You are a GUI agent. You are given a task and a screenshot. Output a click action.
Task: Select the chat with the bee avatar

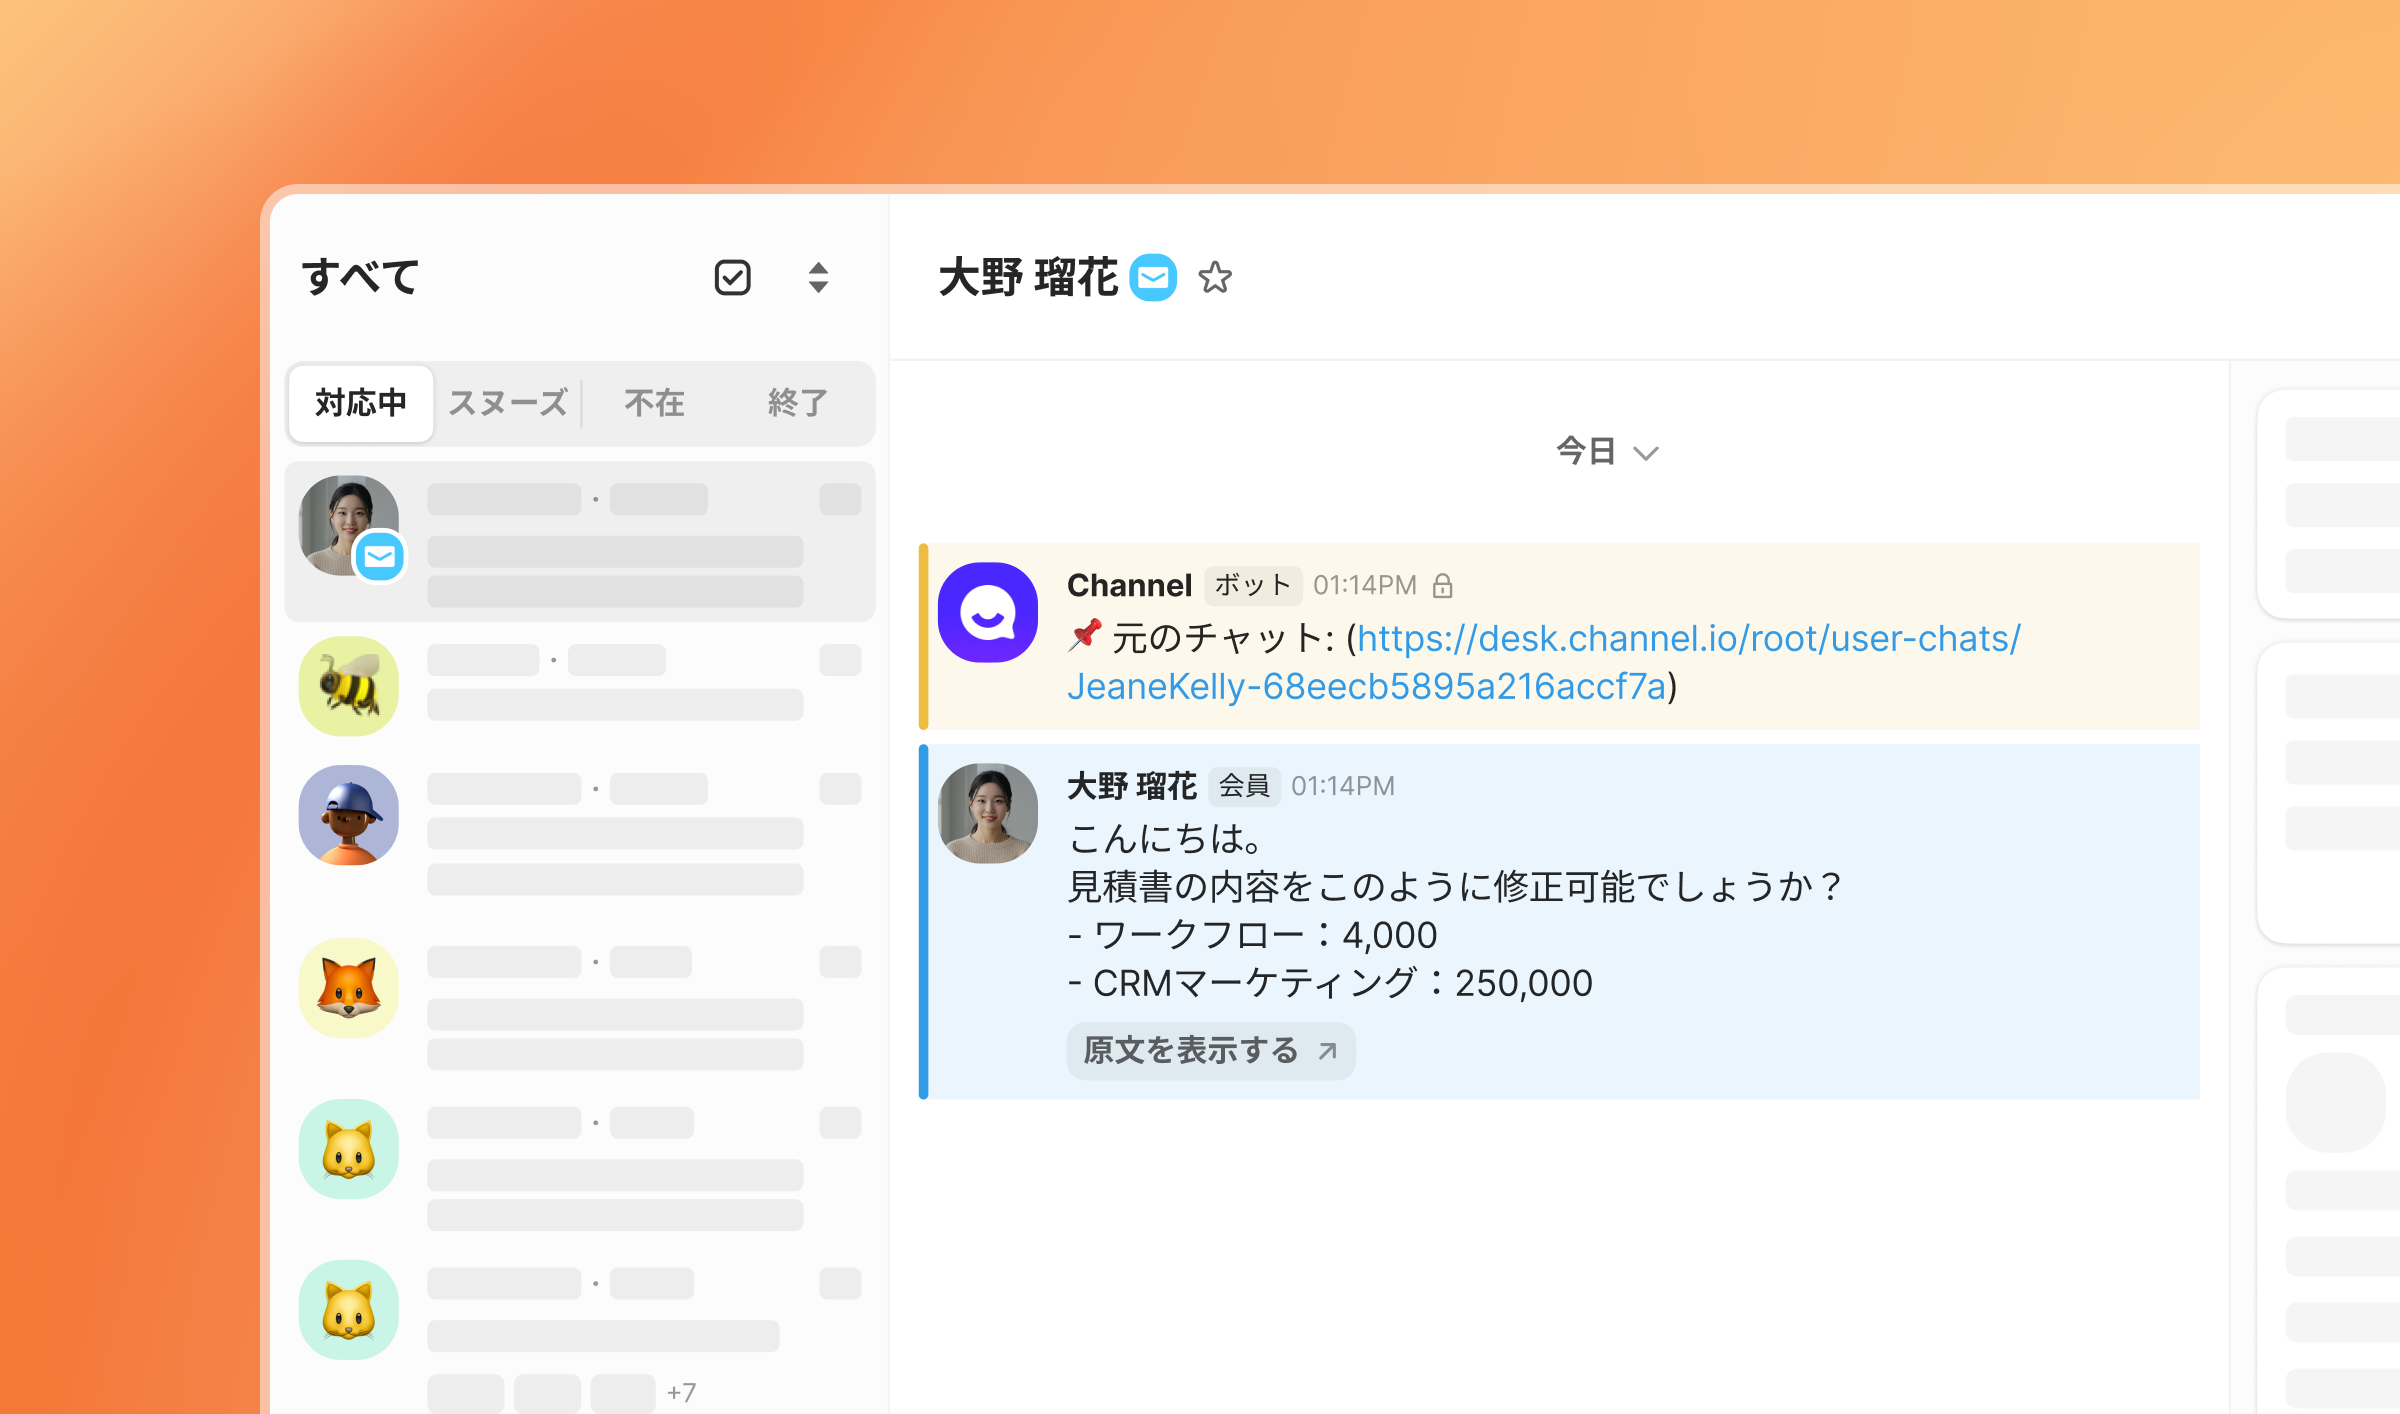[x=580, y=686]
